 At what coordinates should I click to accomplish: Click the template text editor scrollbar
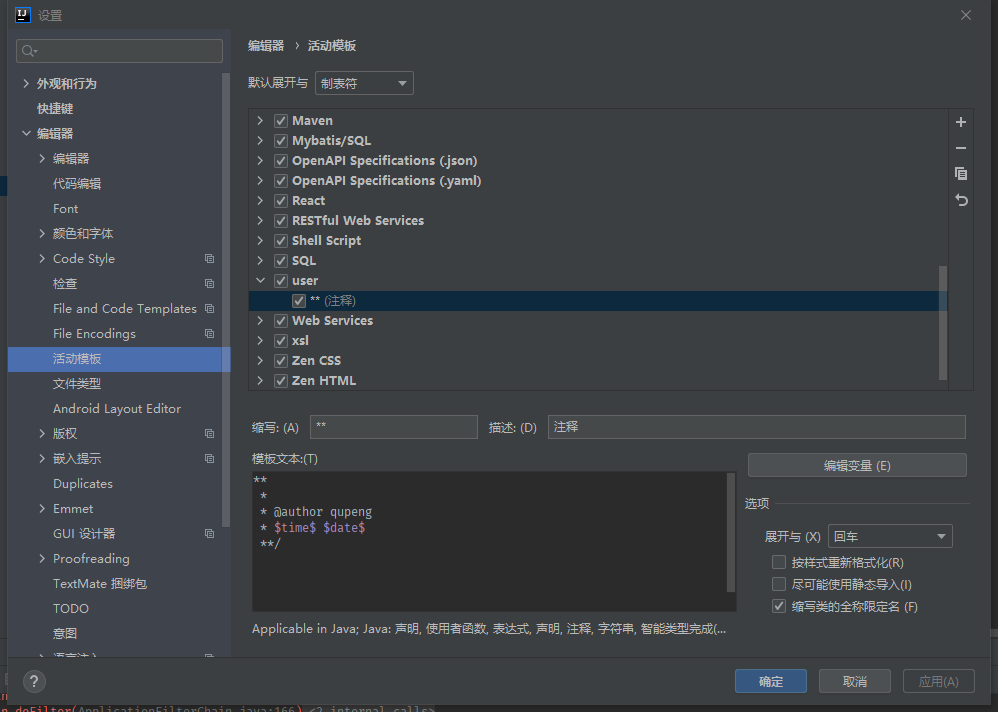[731, 533]
